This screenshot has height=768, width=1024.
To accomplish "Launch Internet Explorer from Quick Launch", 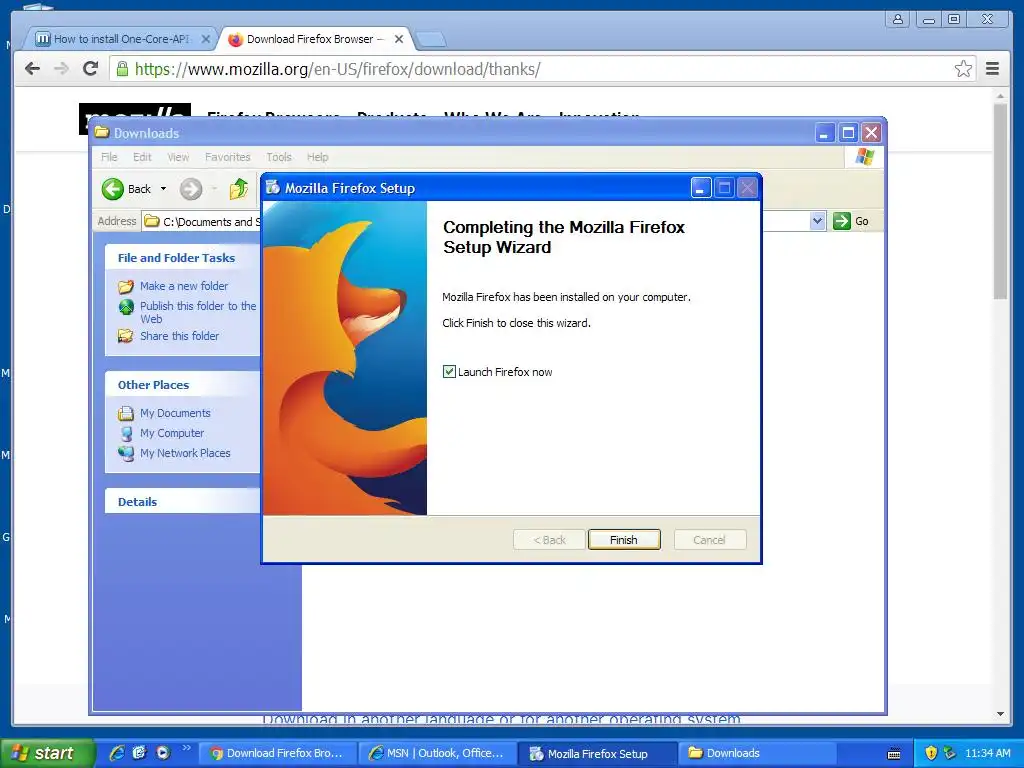I will (x=117, y=753).
